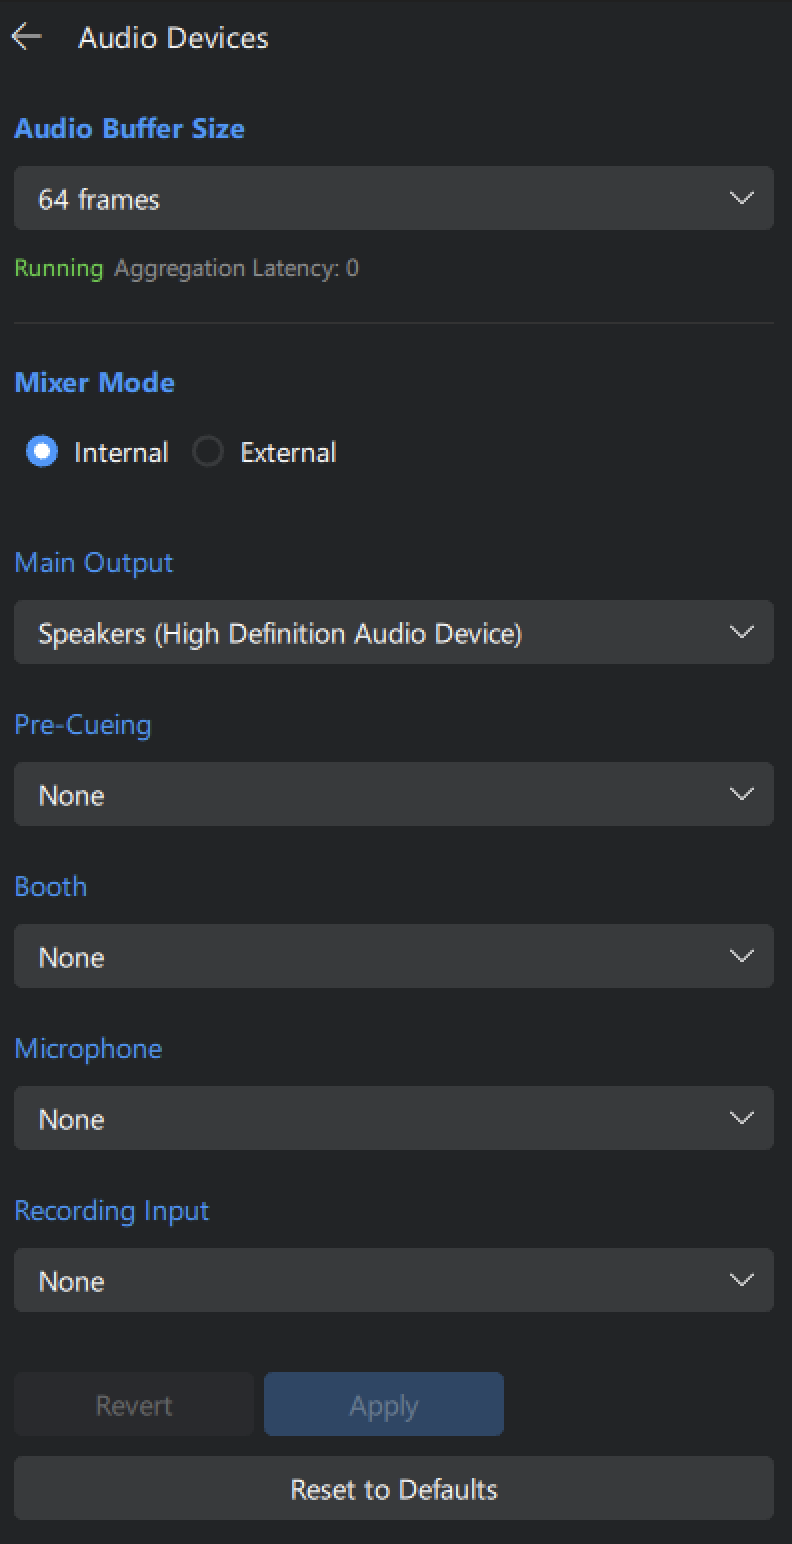
Task: Enable External mixing instead of Internal
Action: coord(208,451)
